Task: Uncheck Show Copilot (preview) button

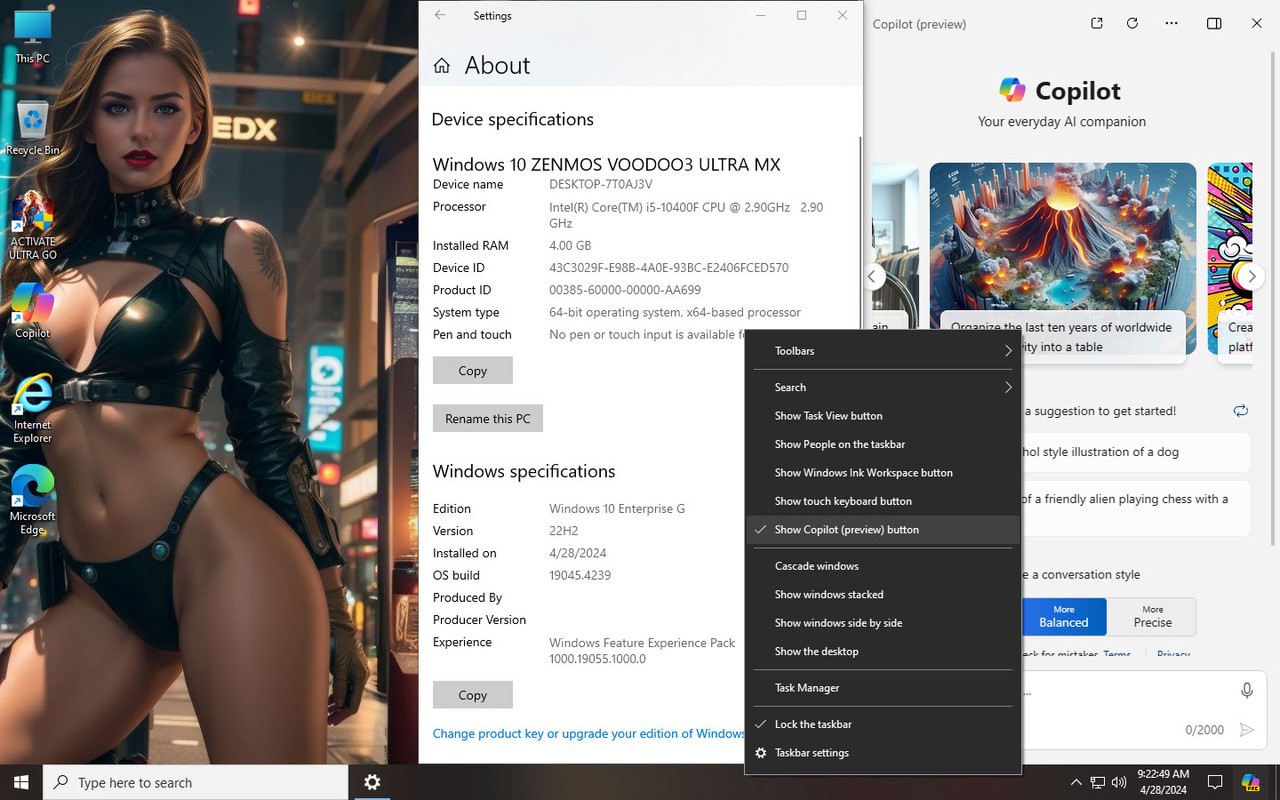Action: [x=883, y=530]
